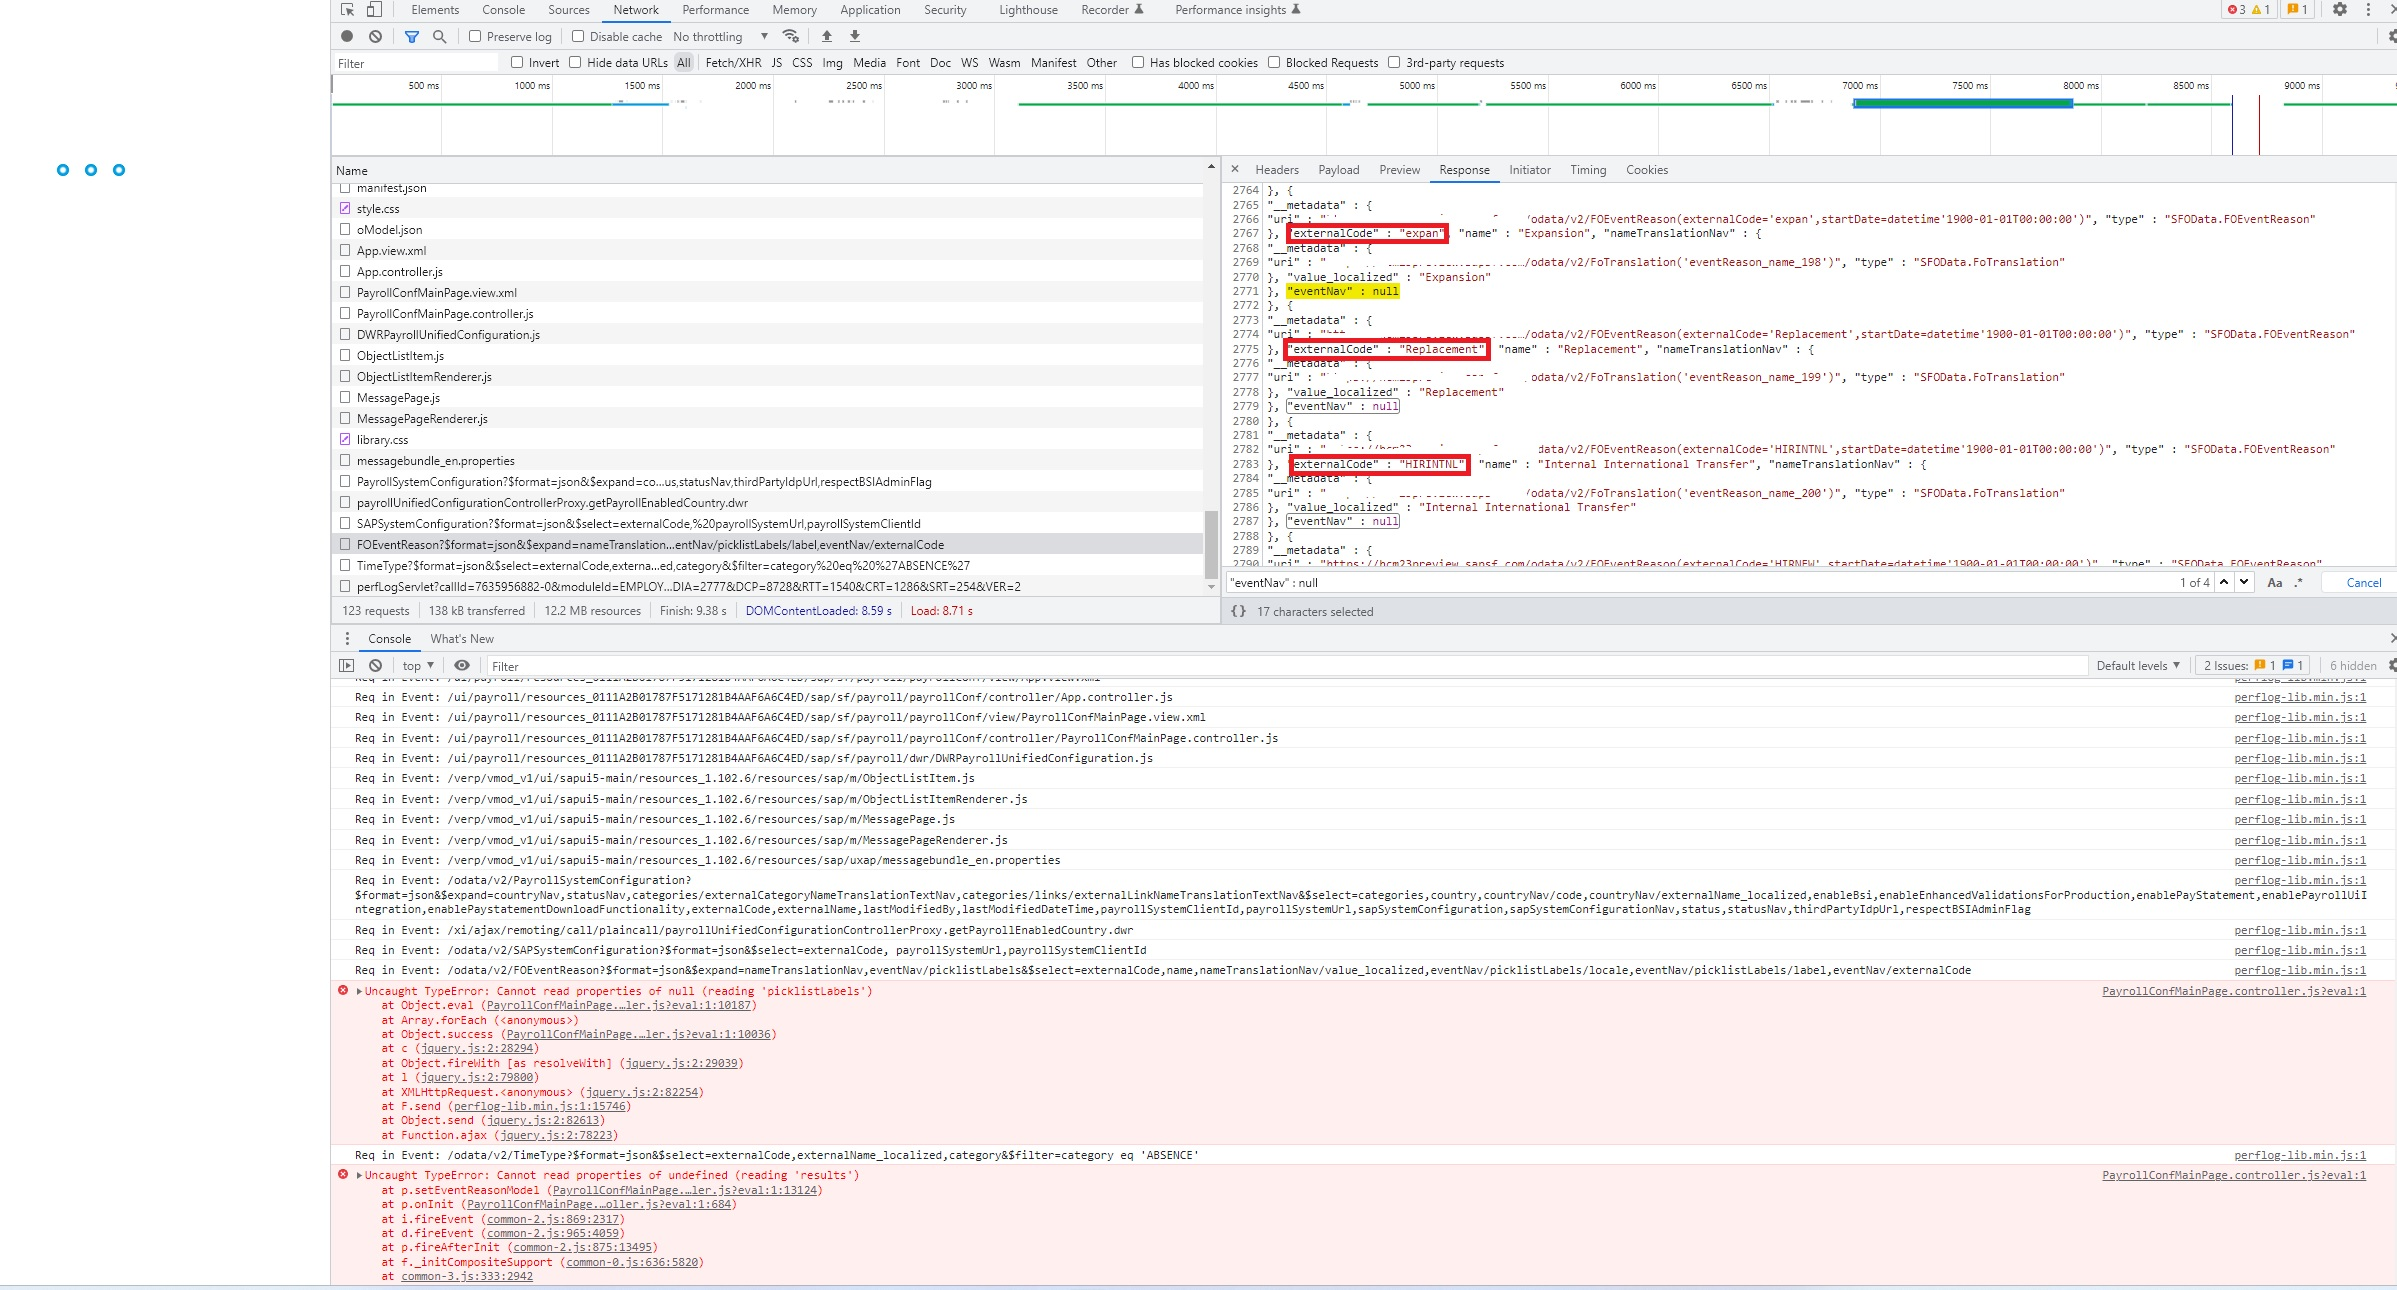Activate the inspect element picker icon
Screen dimensions: 2397x1290
click(x=347, y=10)
